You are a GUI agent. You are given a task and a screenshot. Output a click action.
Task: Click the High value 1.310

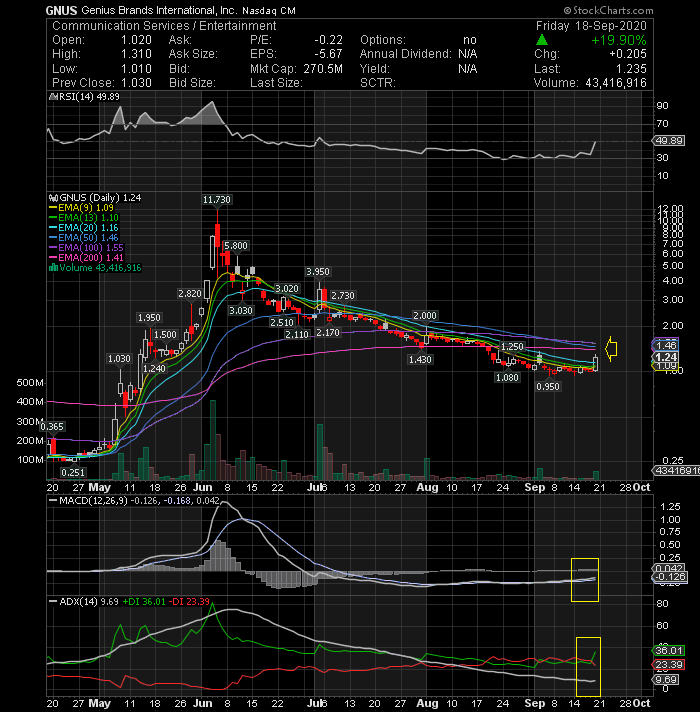coord(136,54)
